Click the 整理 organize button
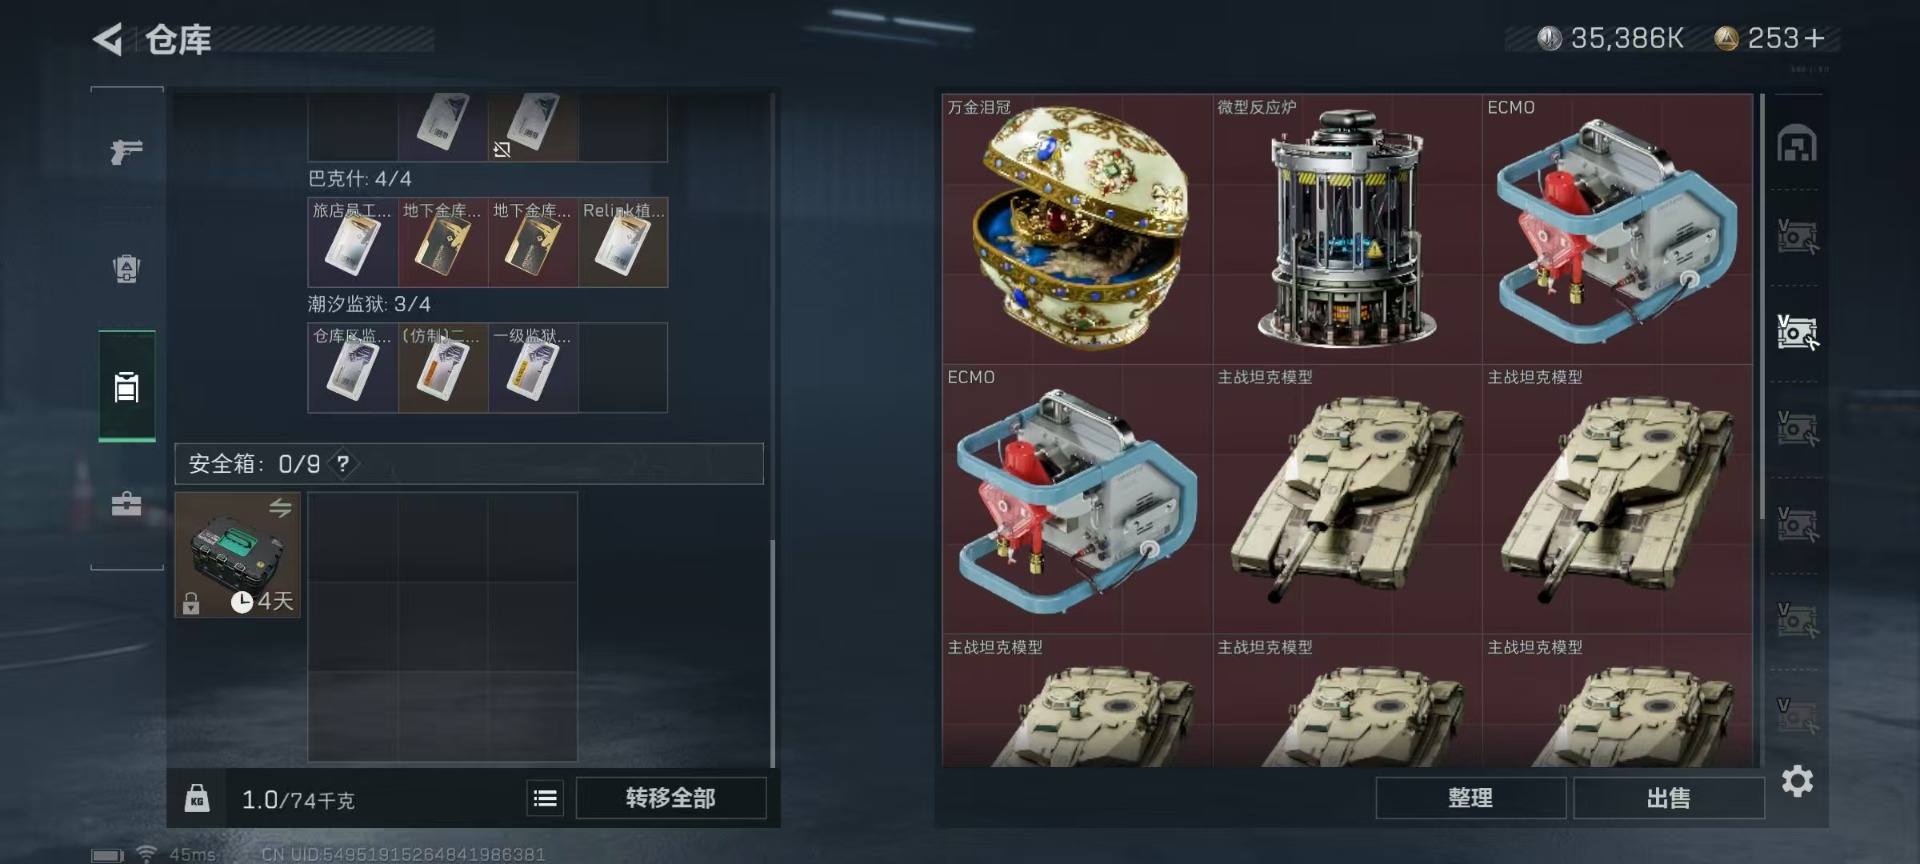Viewport: 1920px width, 864px height. pos(1470,798)
